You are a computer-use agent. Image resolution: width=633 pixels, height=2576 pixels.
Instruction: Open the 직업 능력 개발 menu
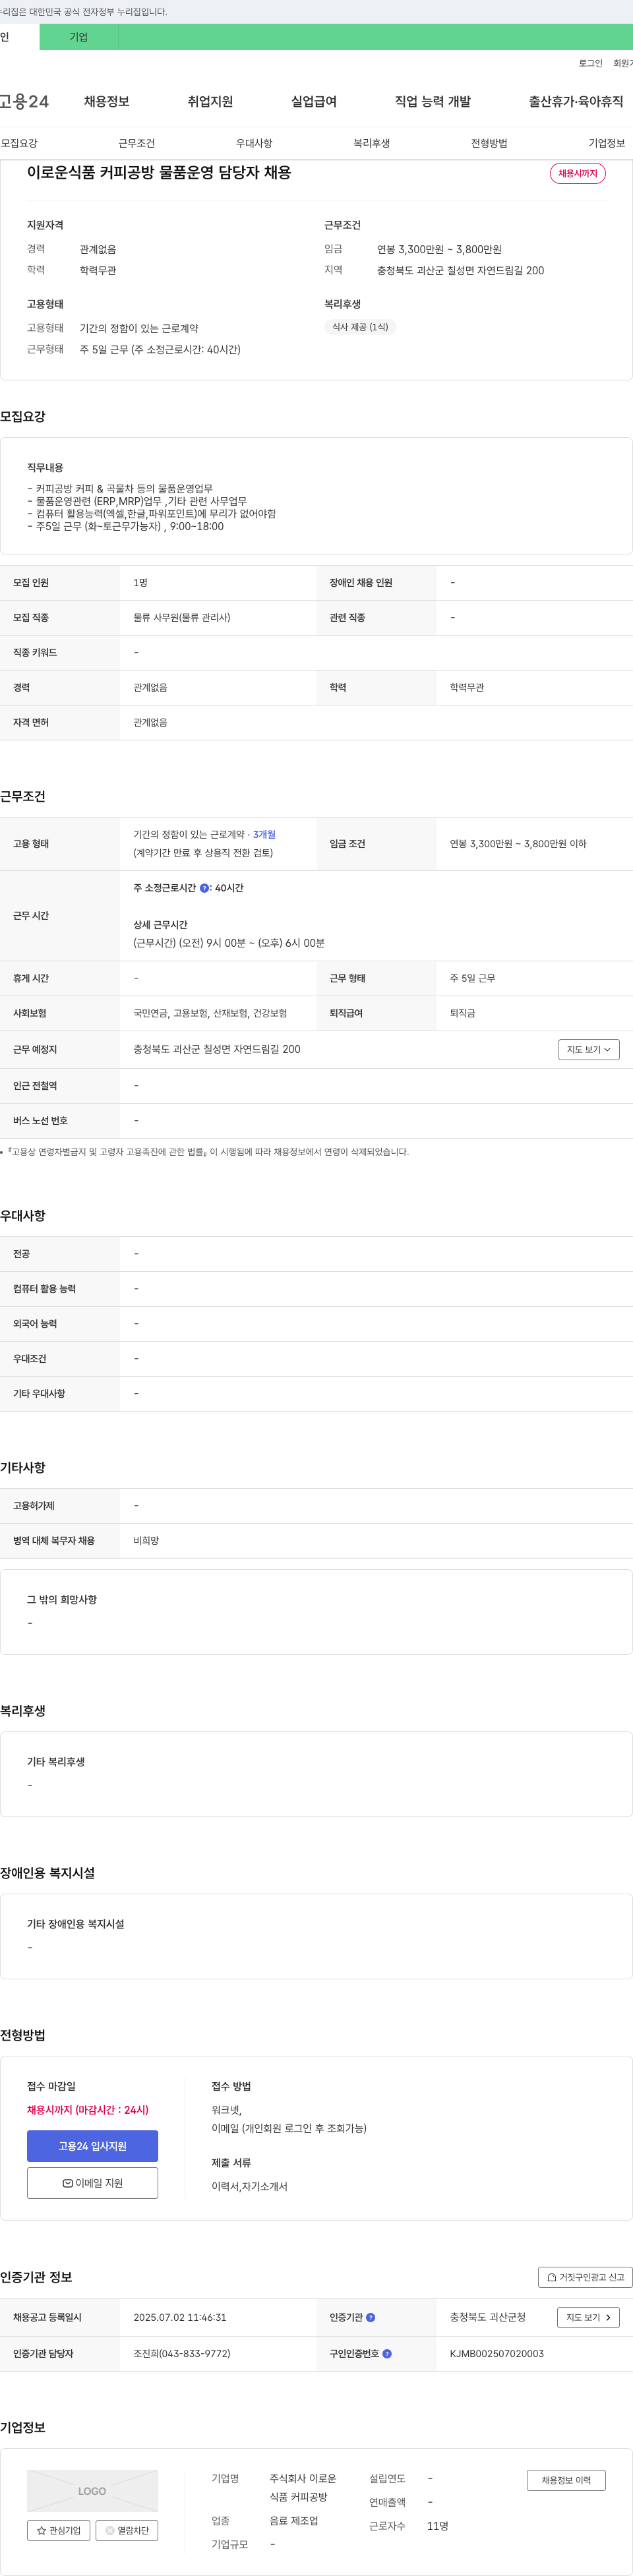click(433, 101)
